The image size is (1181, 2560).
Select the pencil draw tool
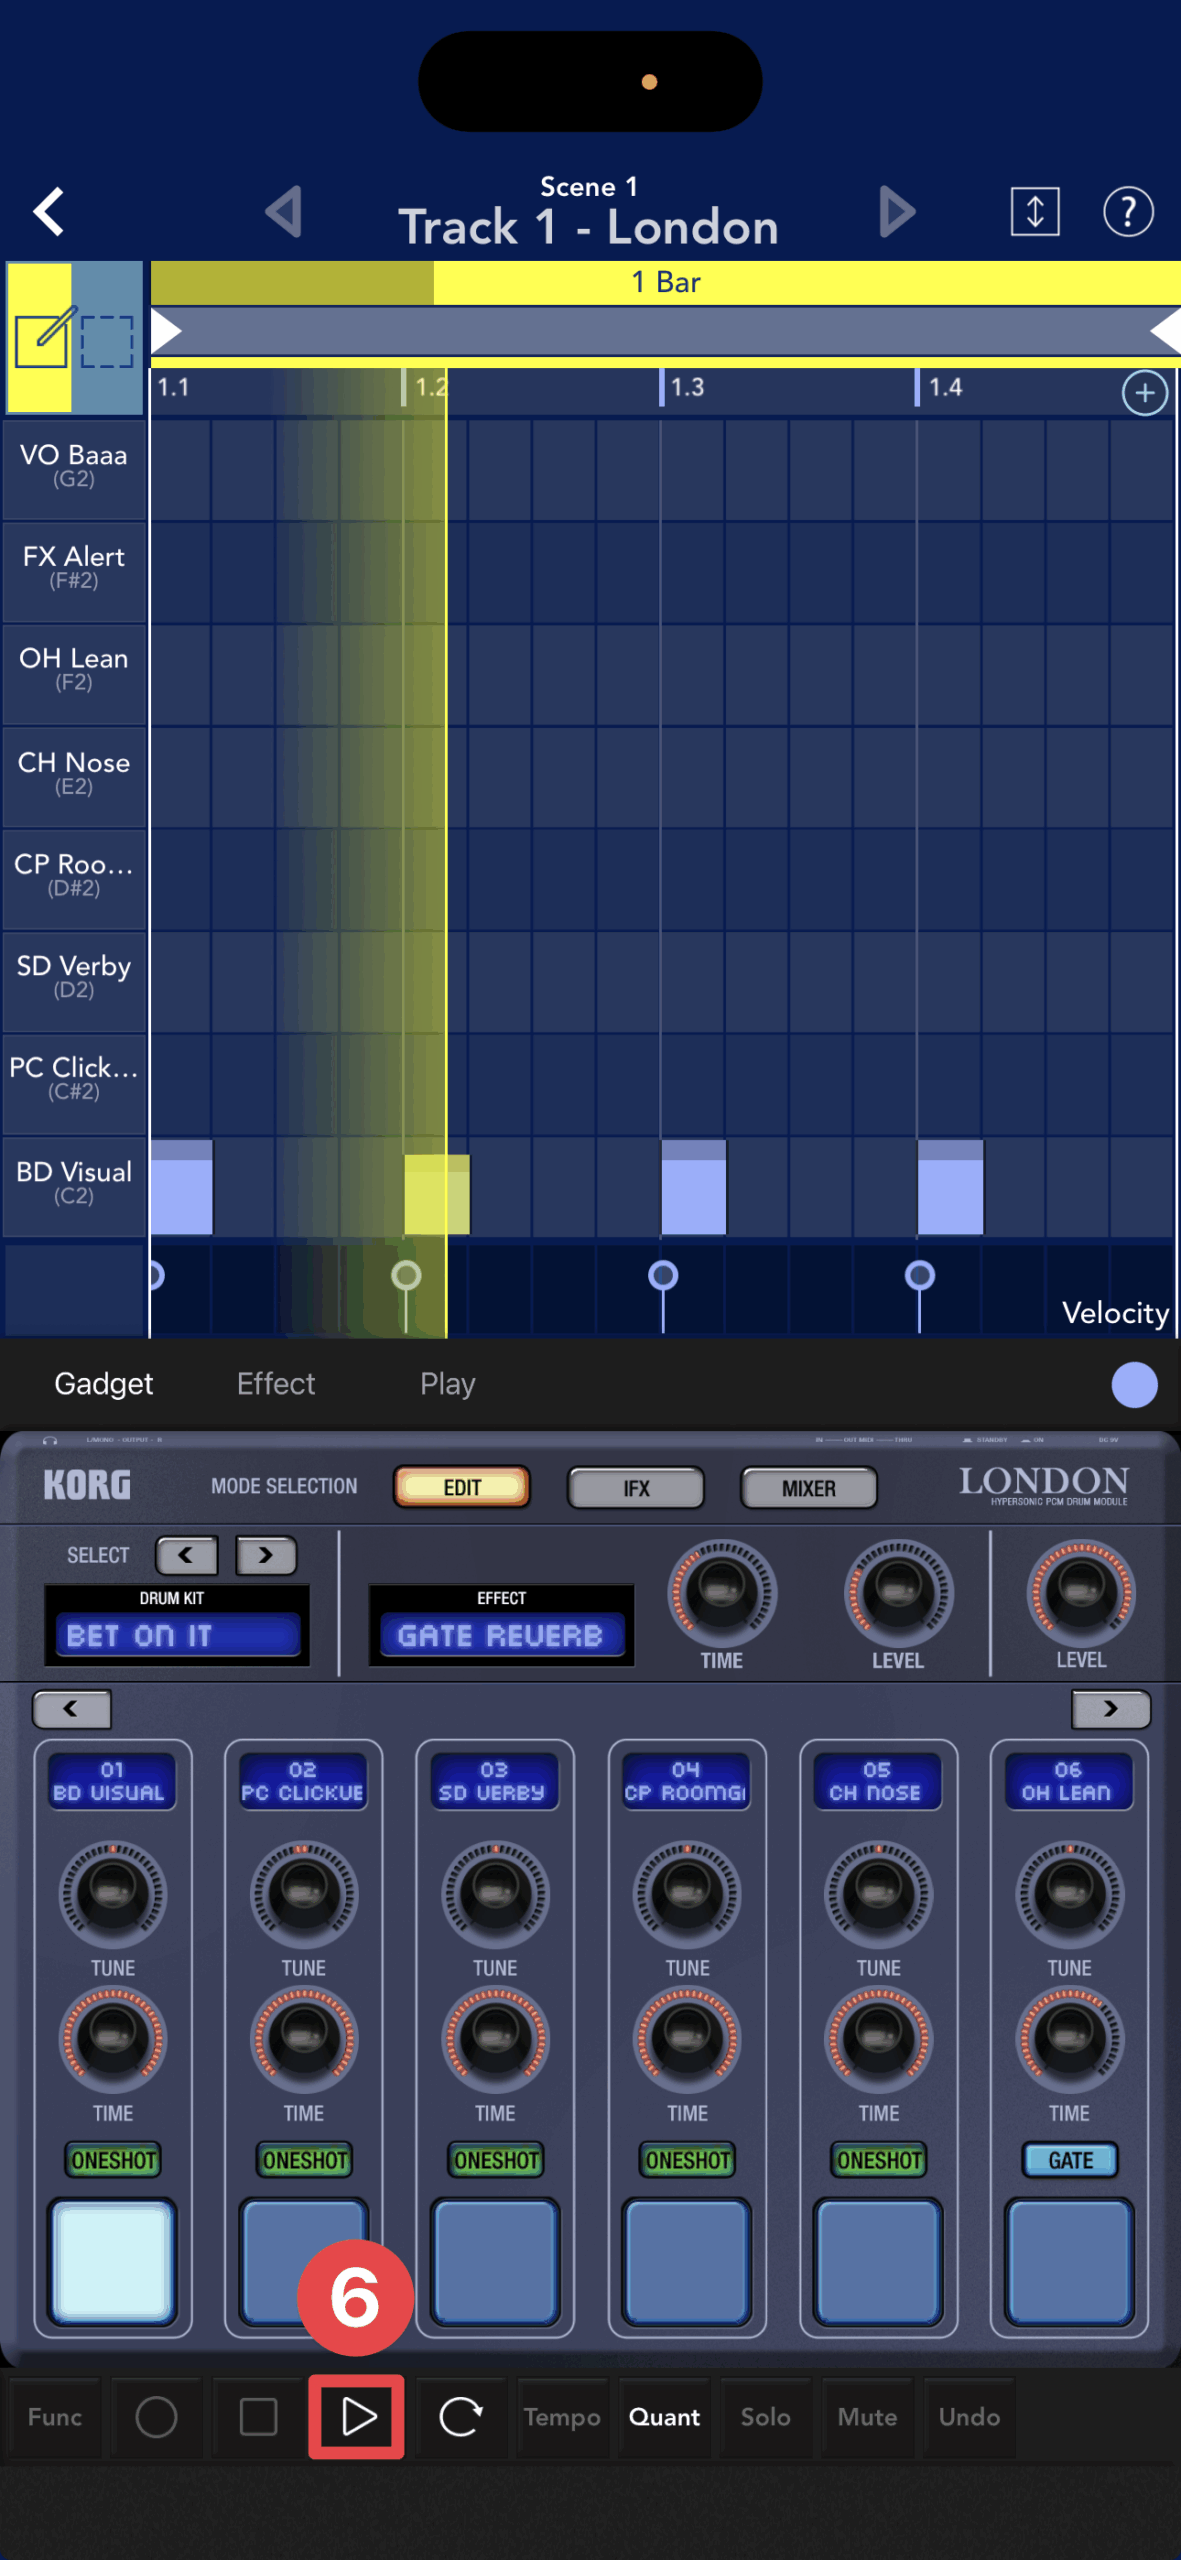[41, 338]
